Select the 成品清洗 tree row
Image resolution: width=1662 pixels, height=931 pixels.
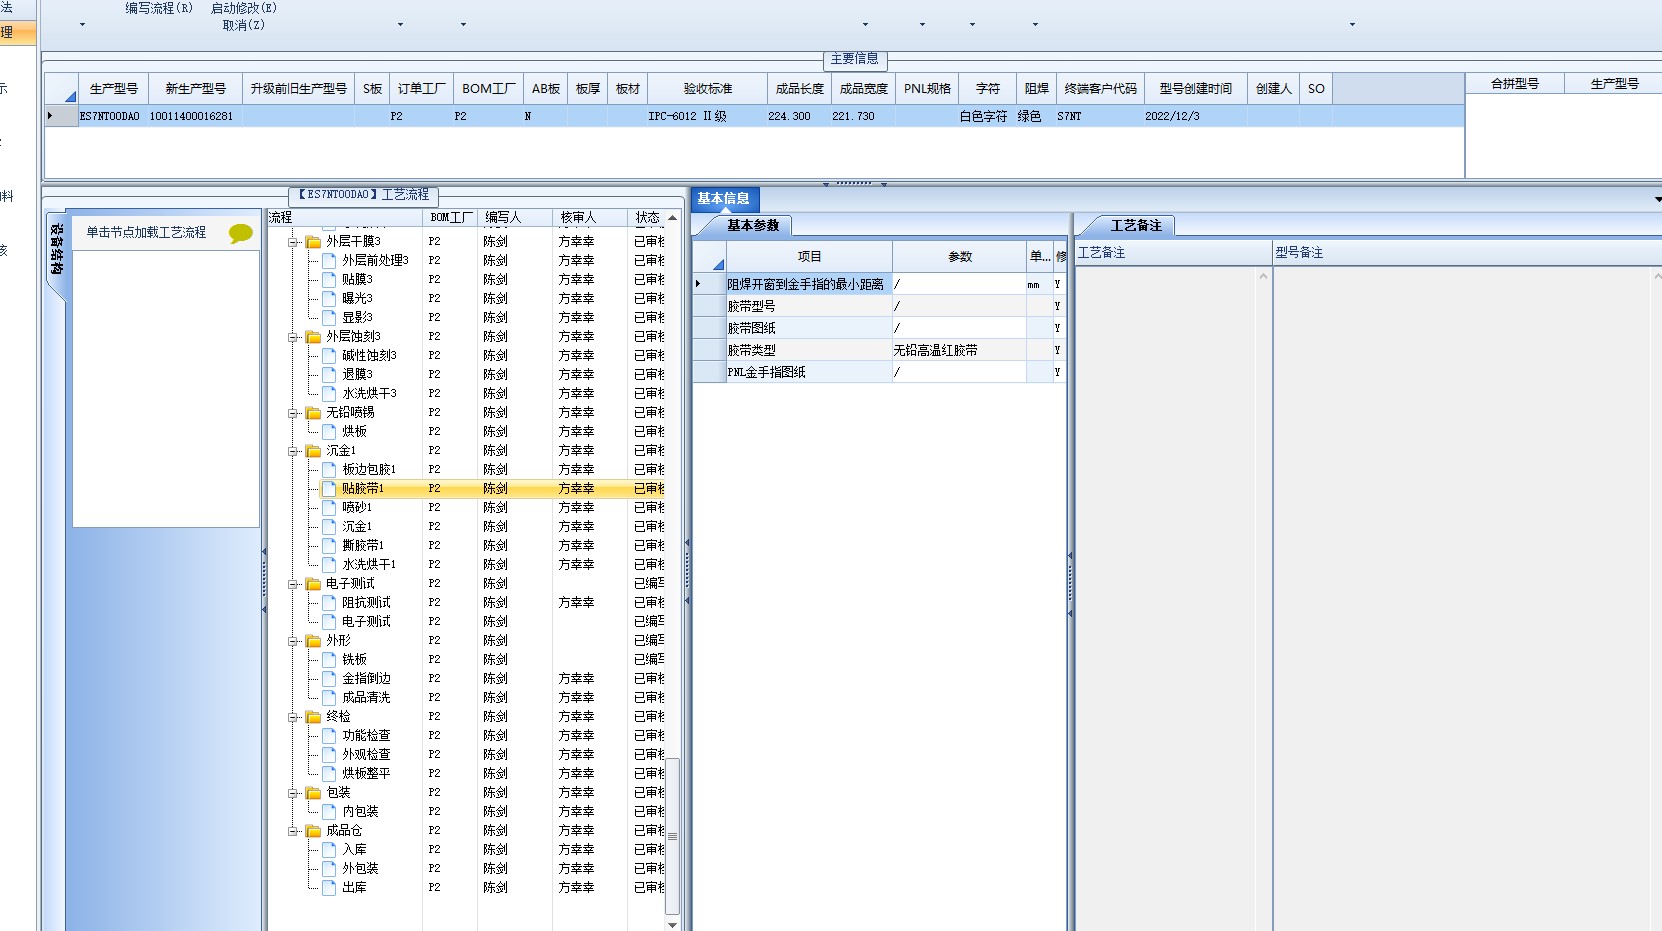point(491,697)
